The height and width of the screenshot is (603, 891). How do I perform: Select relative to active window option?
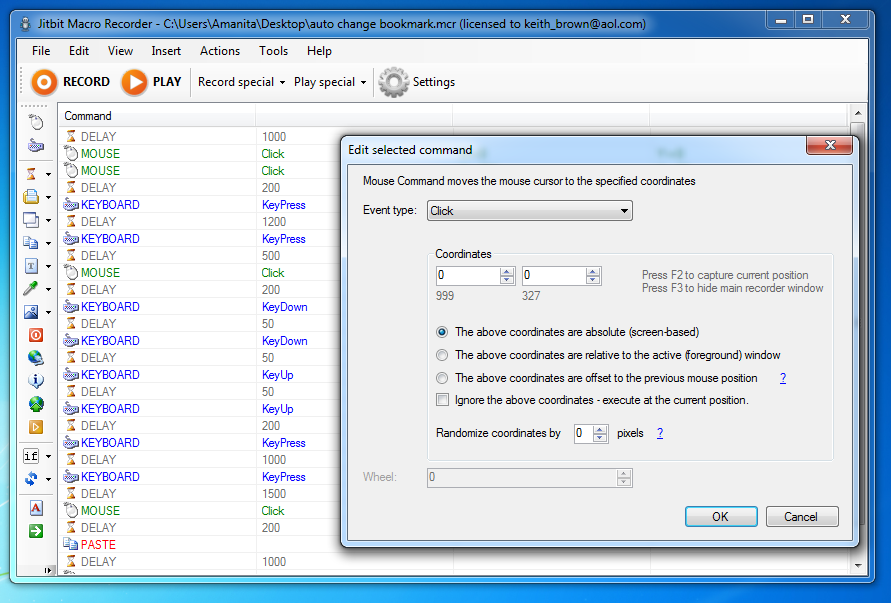pos(442,355)
